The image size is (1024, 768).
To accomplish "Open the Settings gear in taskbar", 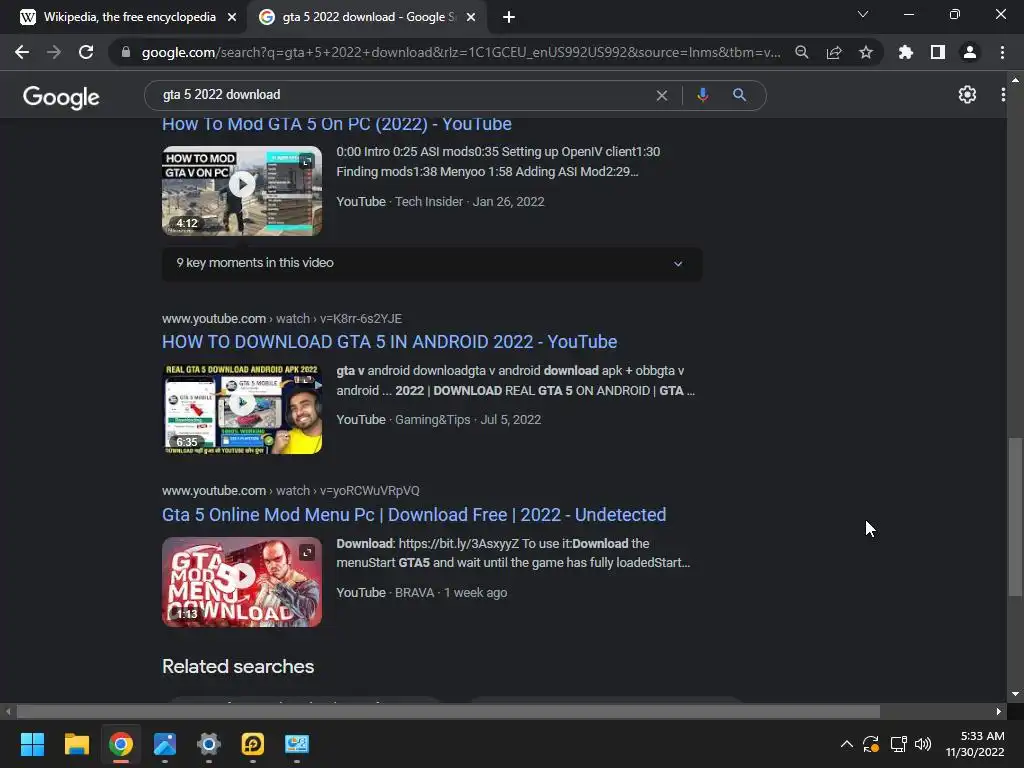I will pyautogui.click(x=209, y=744).
